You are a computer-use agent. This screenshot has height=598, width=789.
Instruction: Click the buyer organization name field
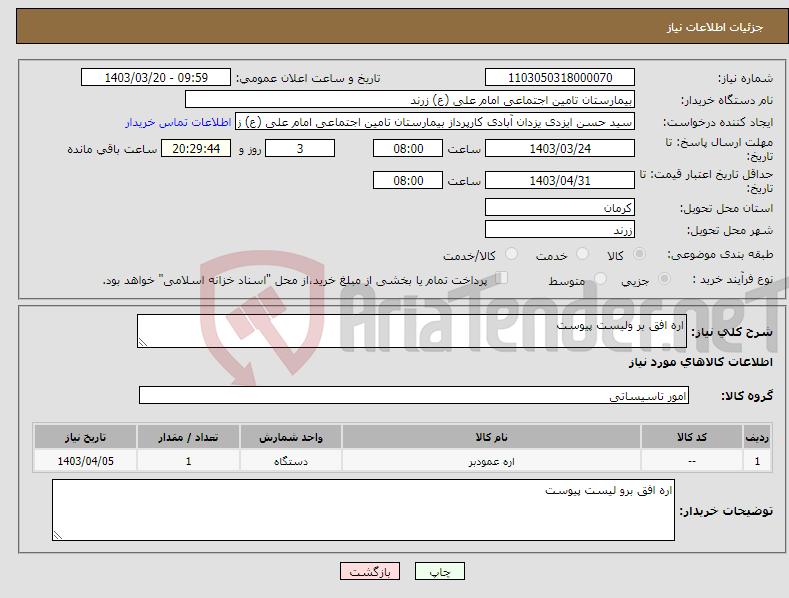click(x=410, y=100)
